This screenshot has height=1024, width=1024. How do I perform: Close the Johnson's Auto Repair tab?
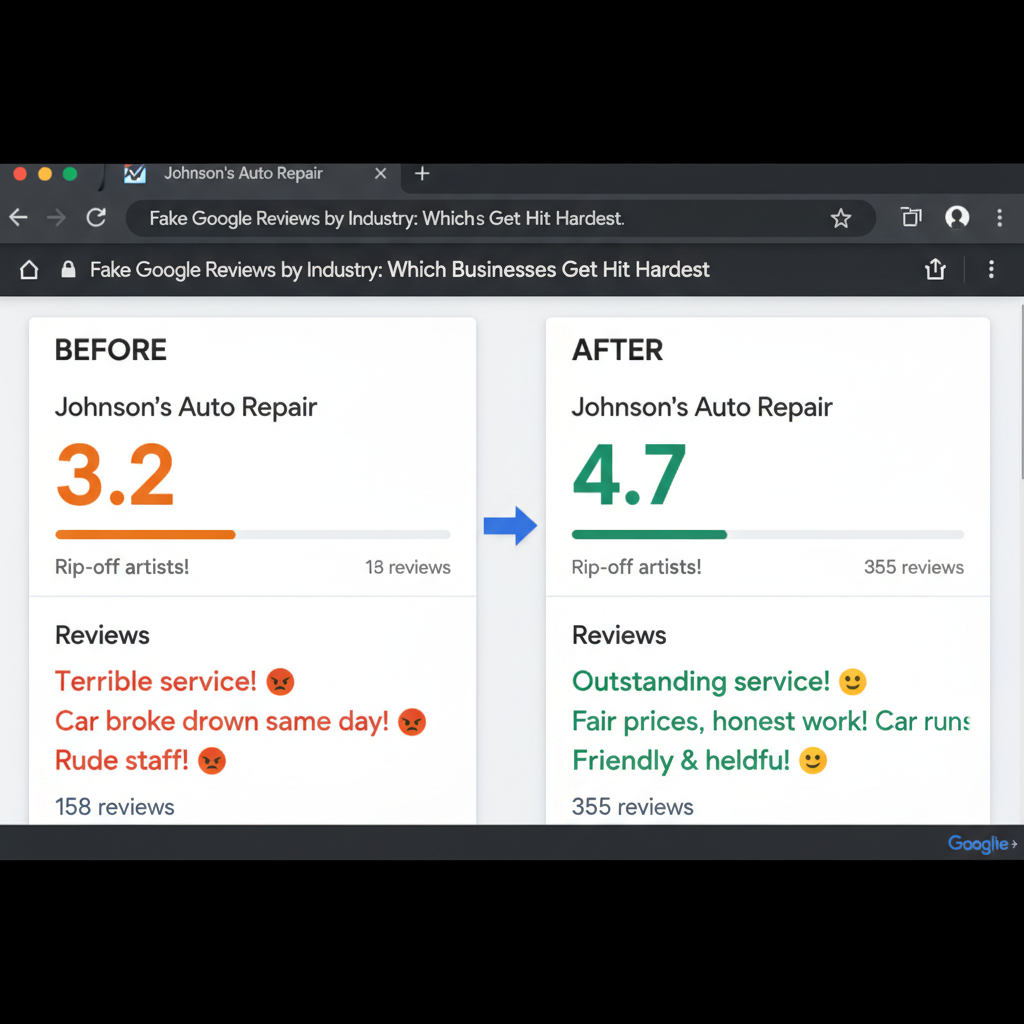tap(381, 173)
